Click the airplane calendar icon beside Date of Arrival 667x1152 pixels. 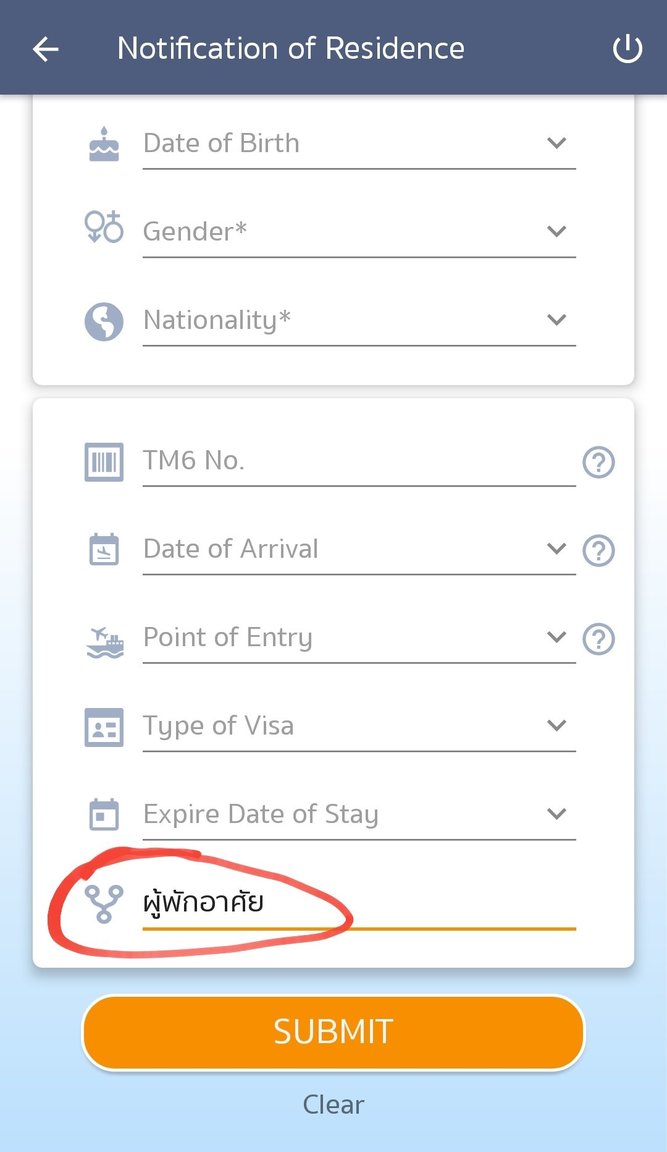click(103, 548)
